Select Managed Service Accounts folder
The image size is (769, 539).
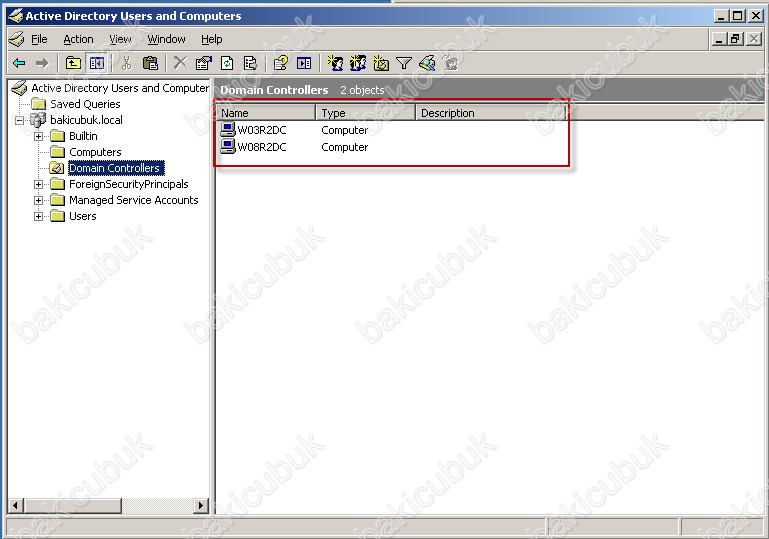(x=133, y=200)
